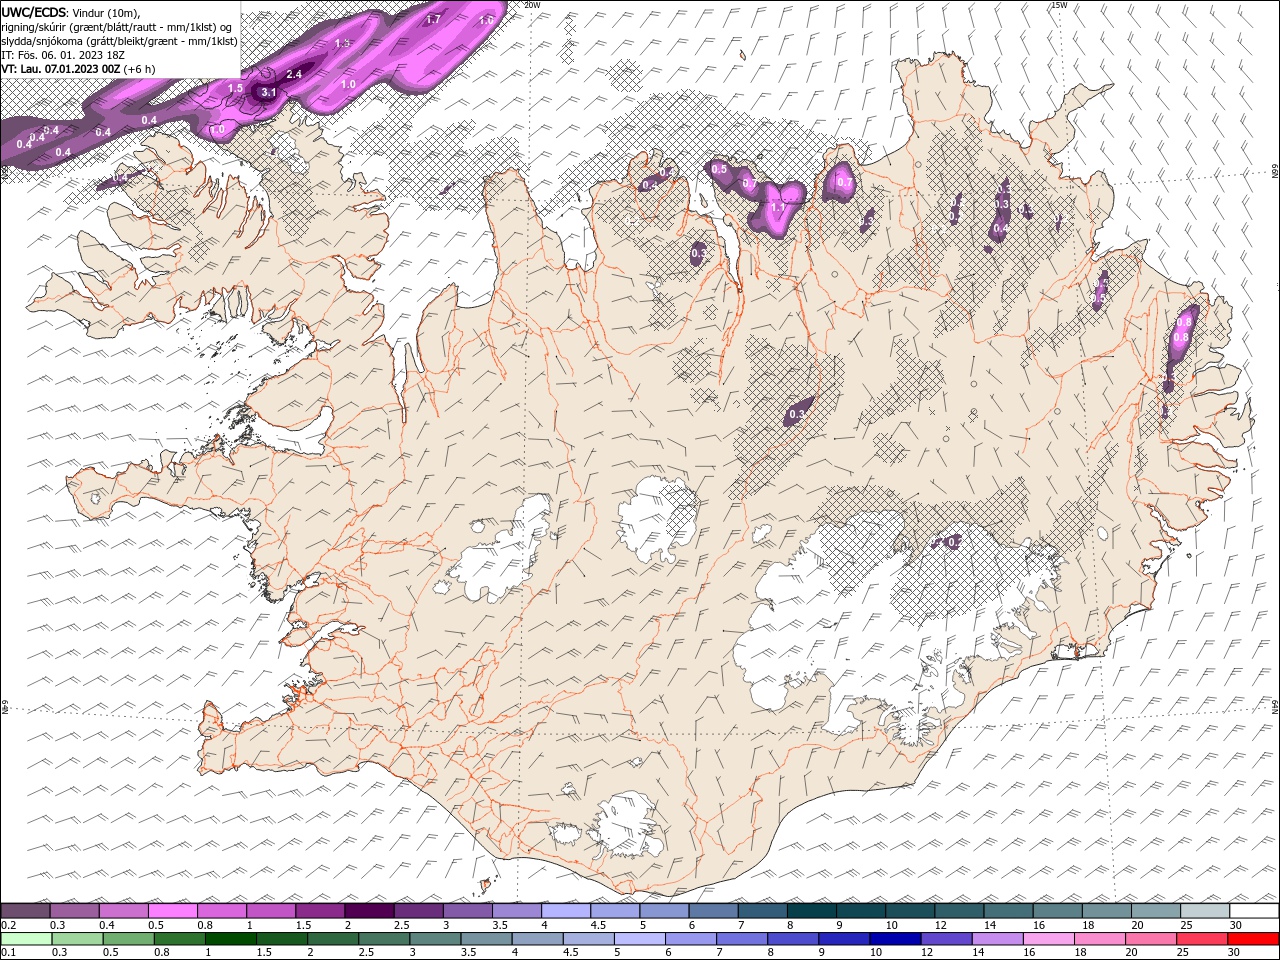Pick the upper scale swatch labeled 12
Viewport: 1280px width, 960px height.
(959, 911)
